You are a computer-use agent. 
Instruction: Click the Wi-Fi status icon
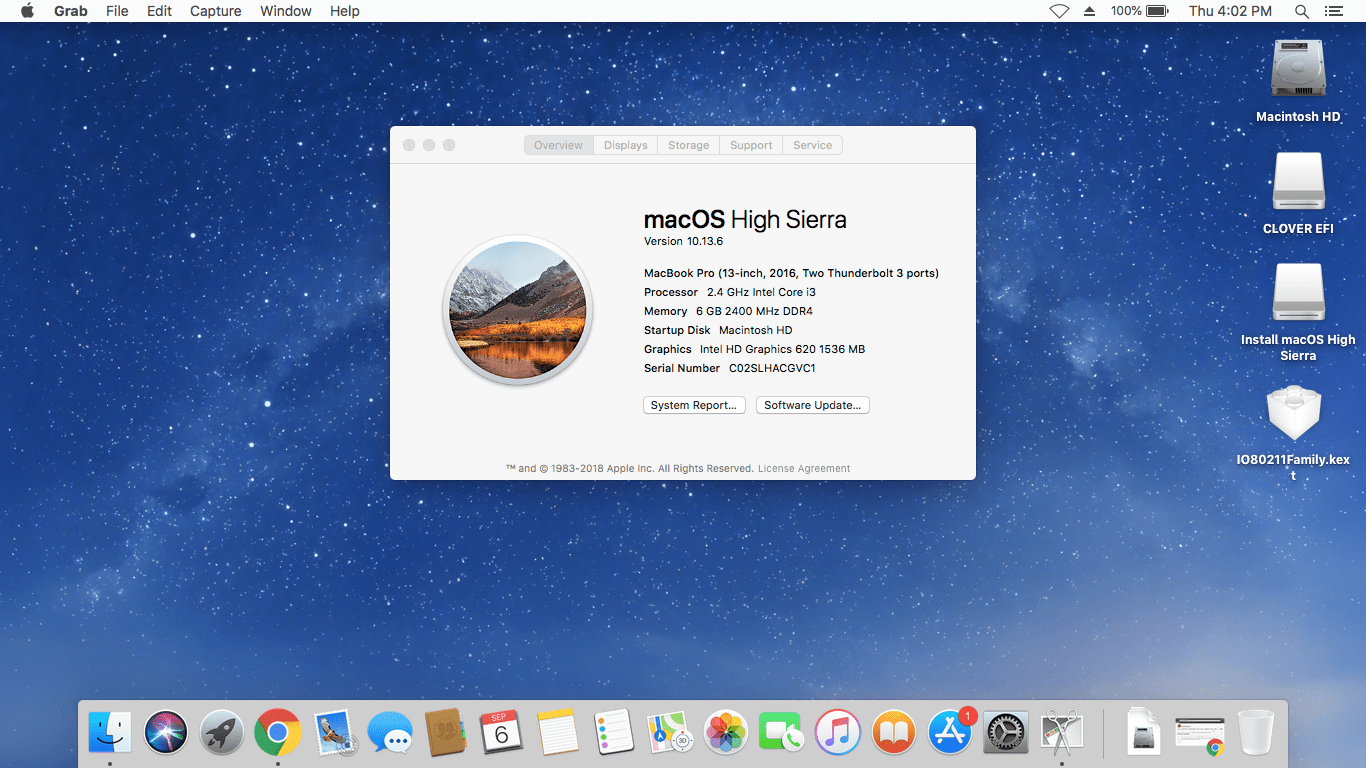(1059, 11)
